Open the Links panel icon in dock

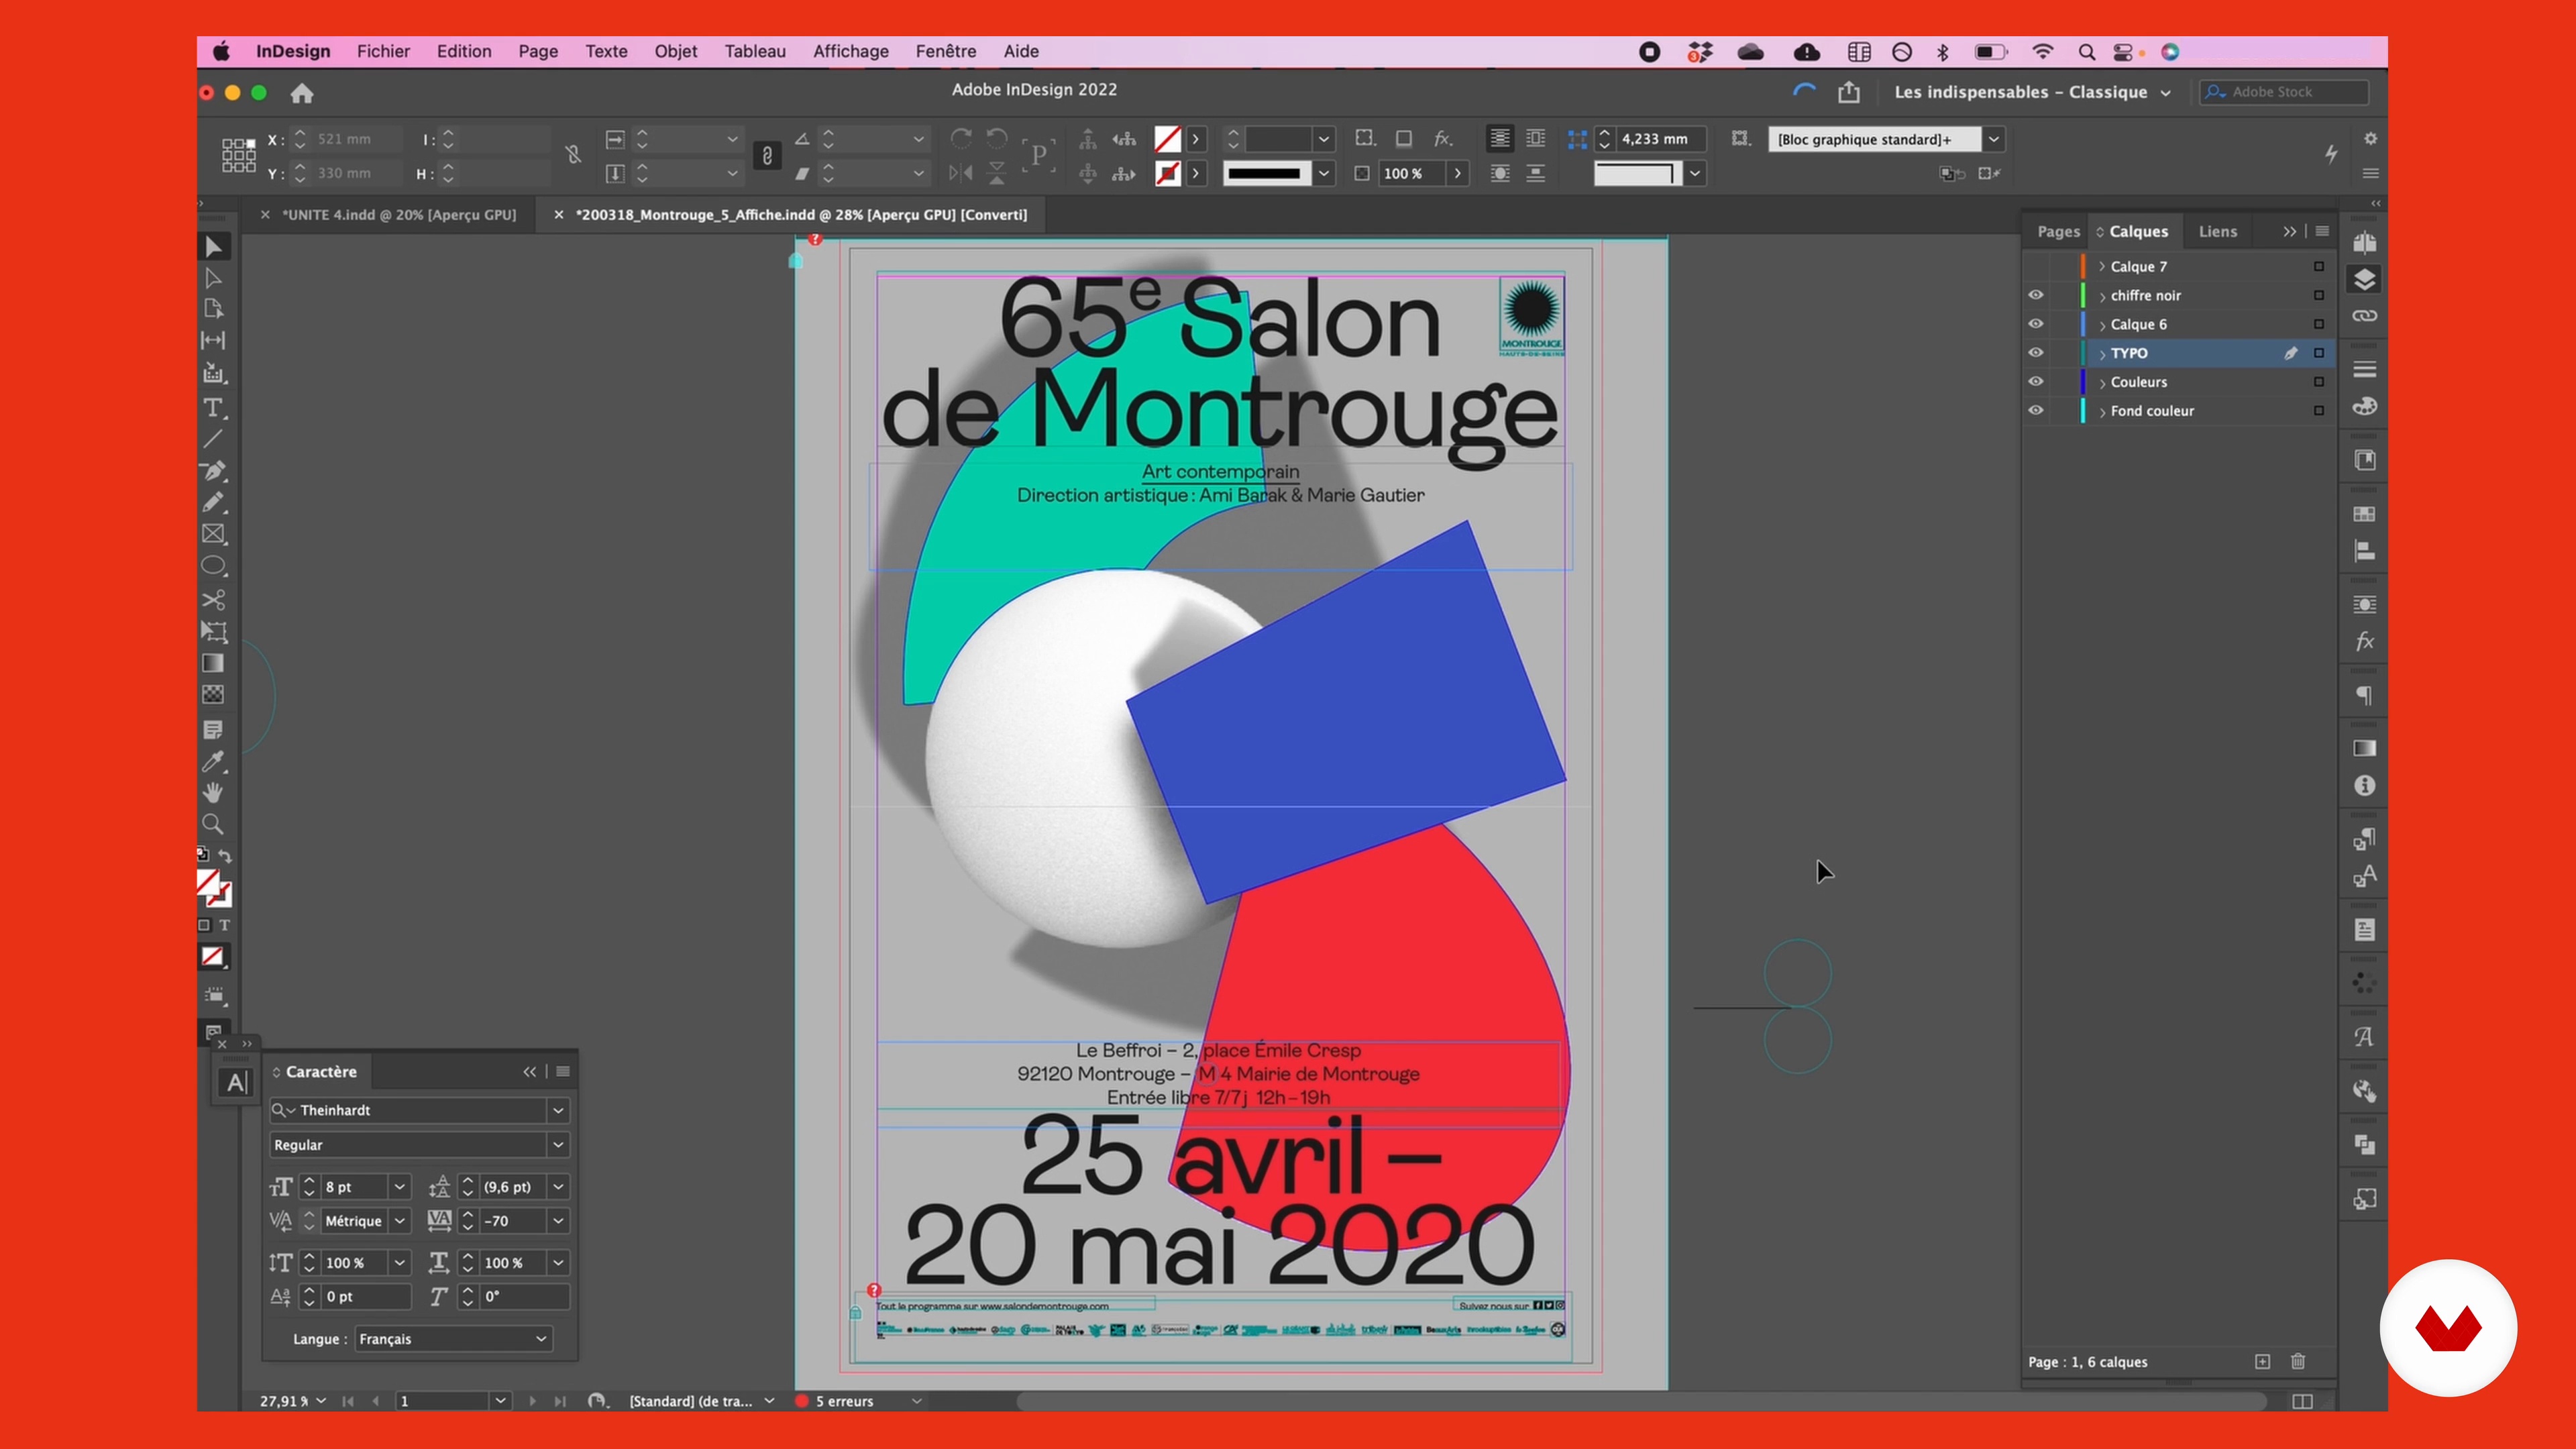(x=2365, y=316)
